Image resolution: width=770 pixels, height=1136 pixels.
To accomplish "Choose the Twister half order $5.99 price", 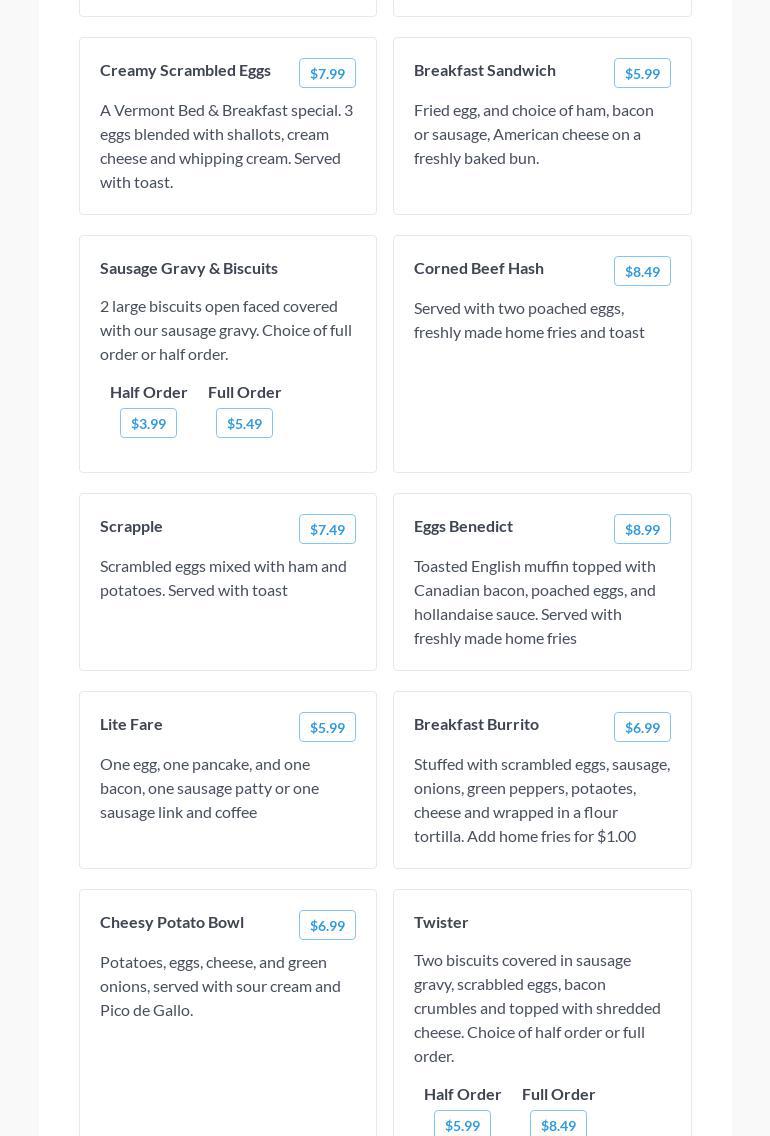I will [x=462, y=1124].
